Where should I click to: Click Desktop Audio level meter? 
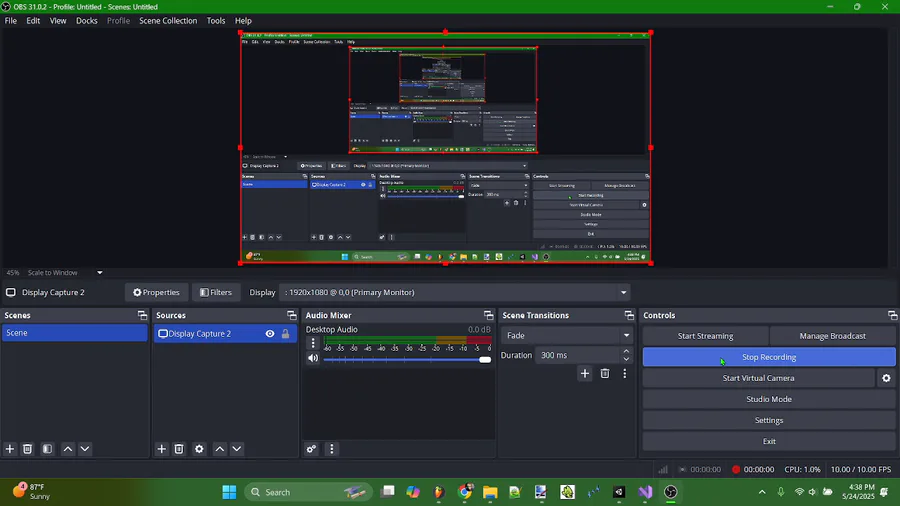coord(407,340)
